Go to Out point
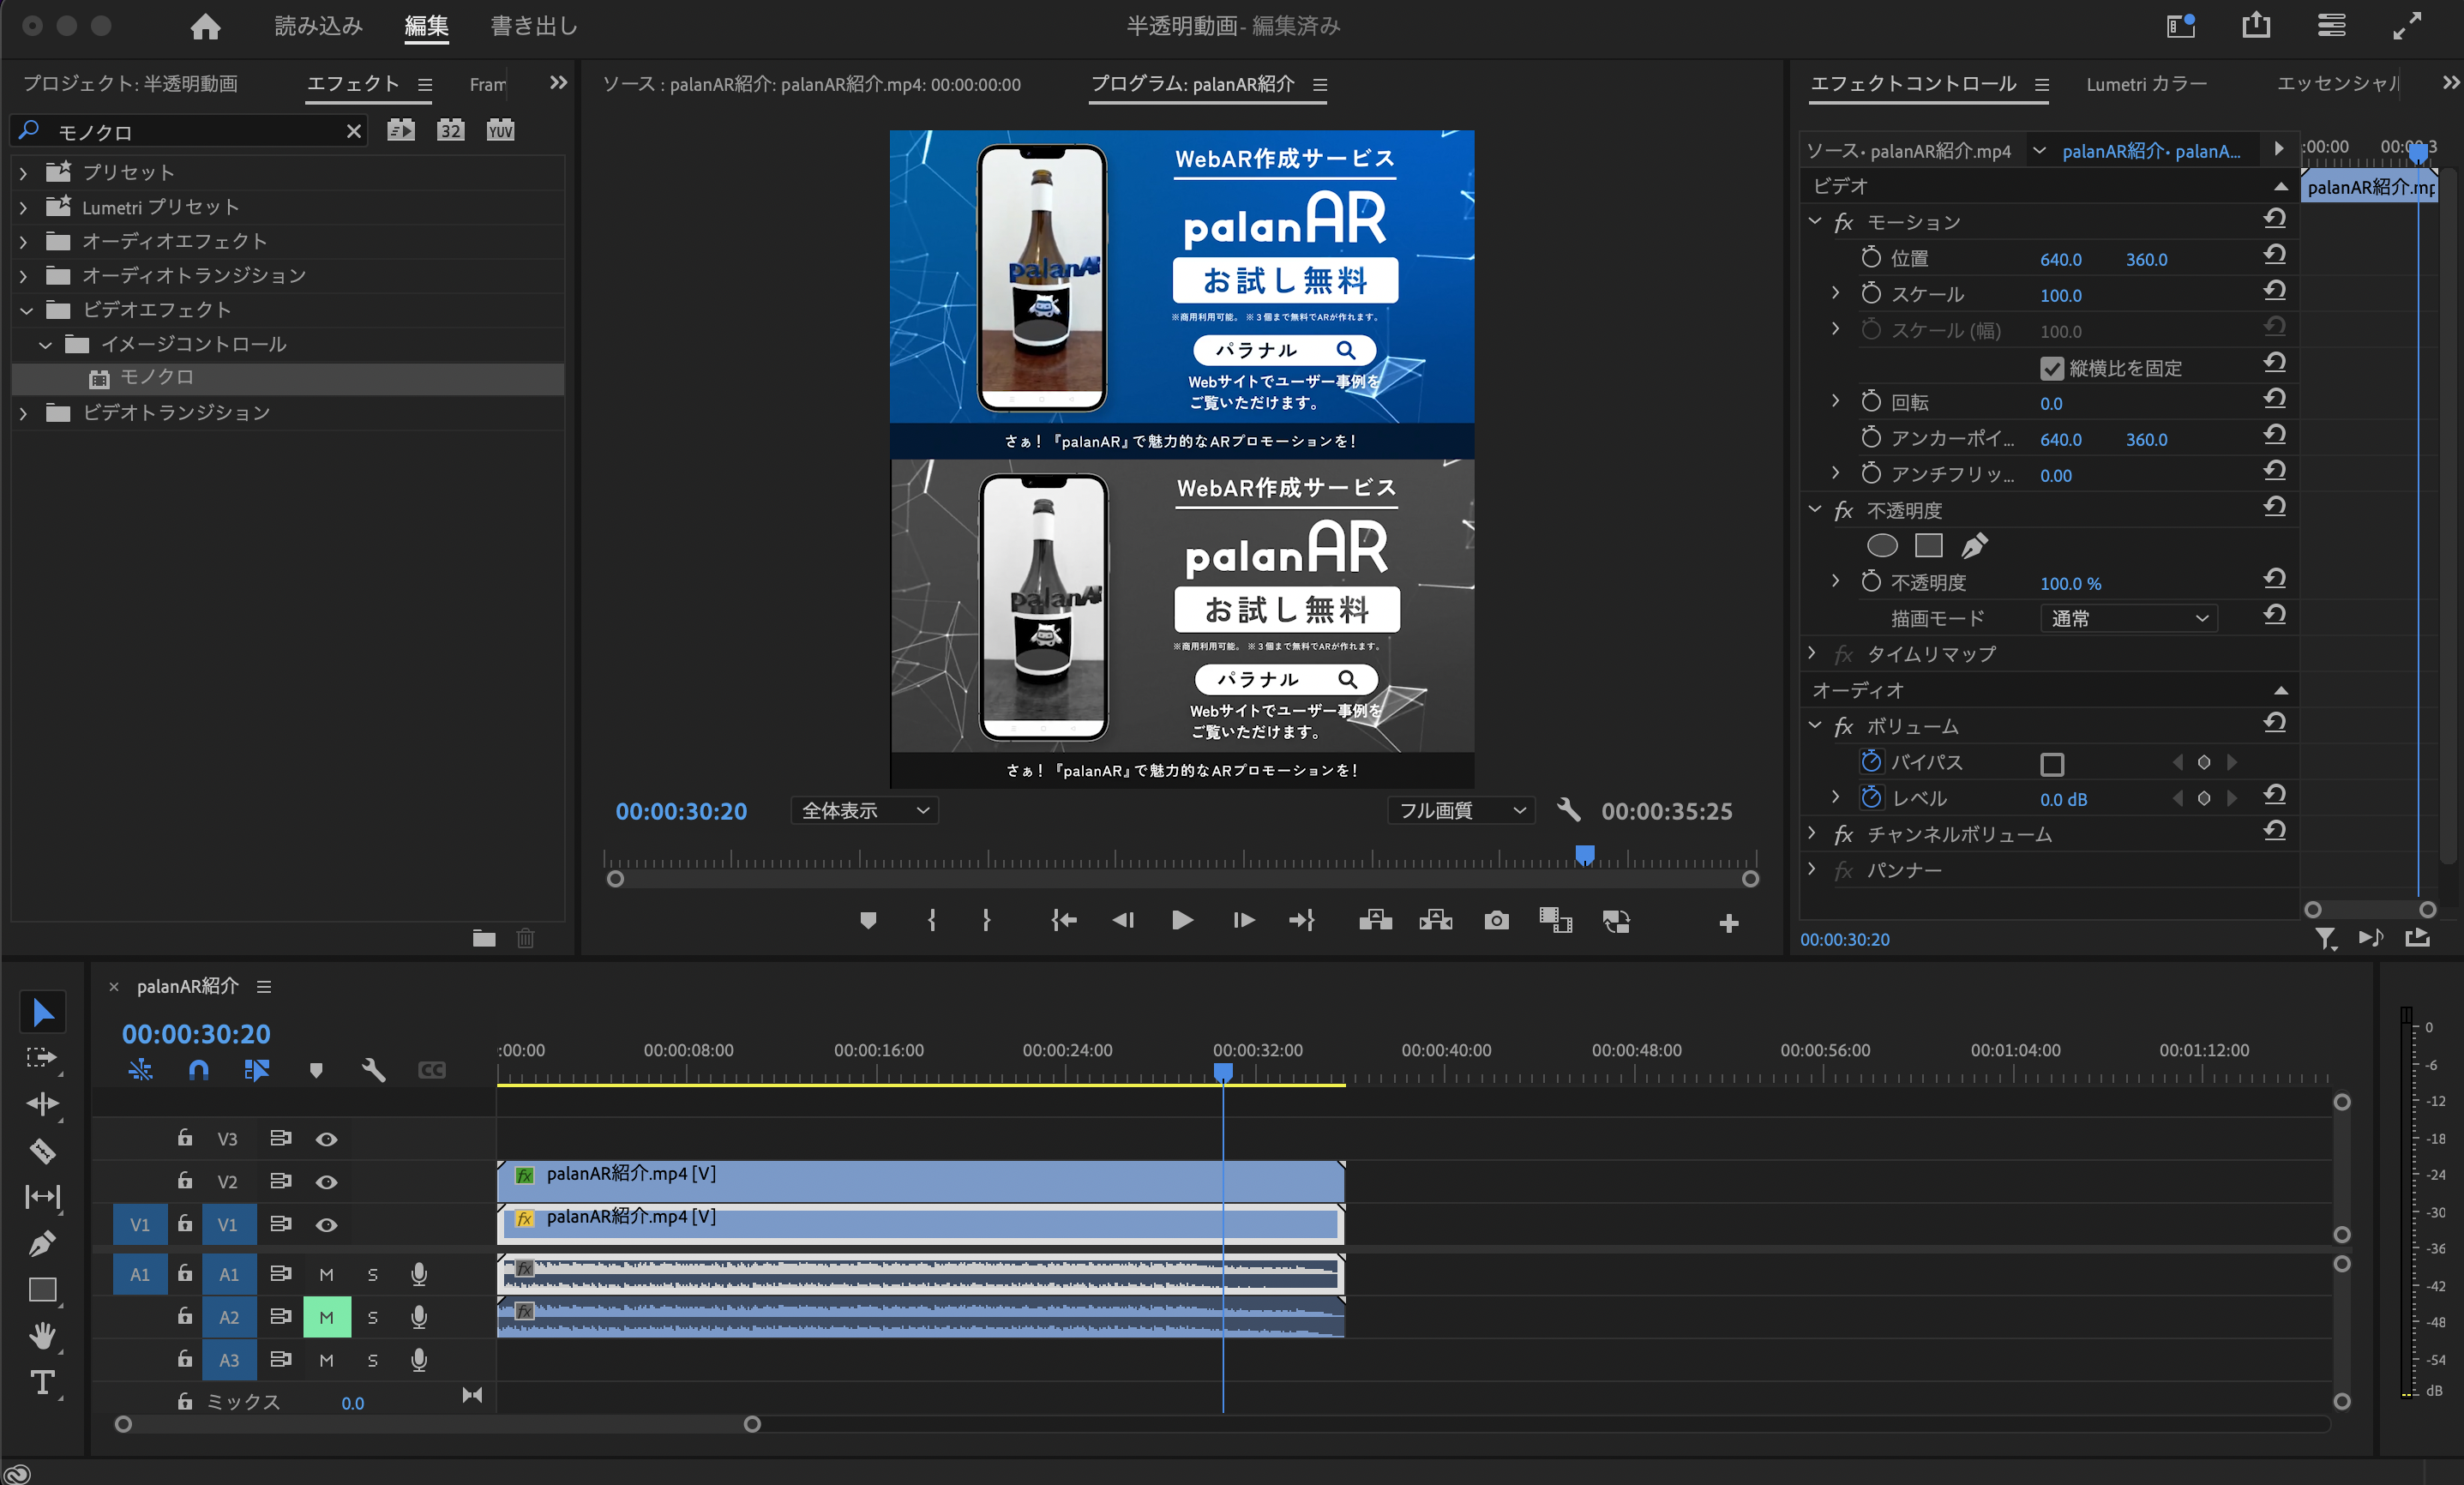2464x1485 pixels. (1302, 921)
